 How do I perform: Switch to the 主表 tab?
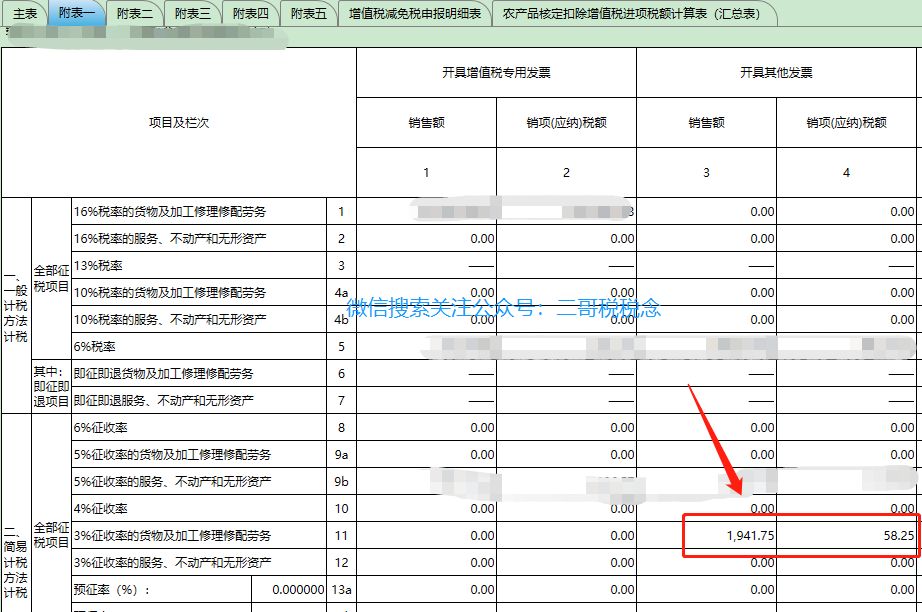[25, 13]
